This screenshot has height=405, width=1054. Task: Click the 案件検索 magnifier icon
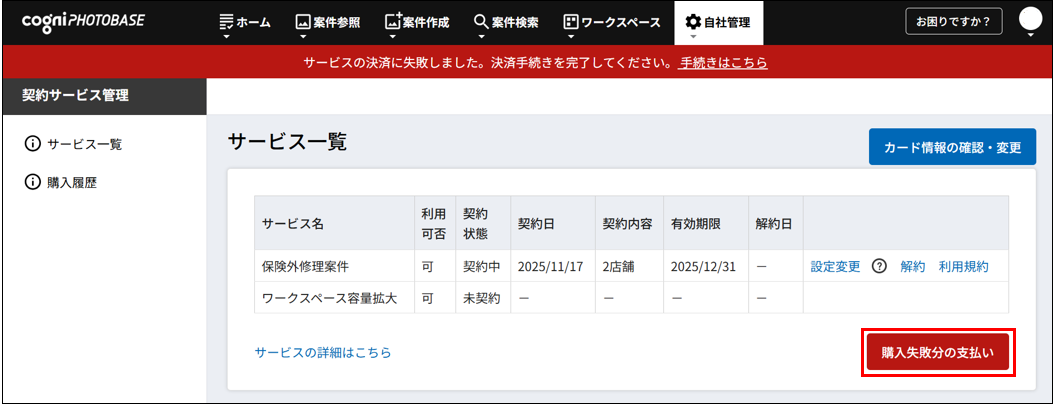point(481,21)
